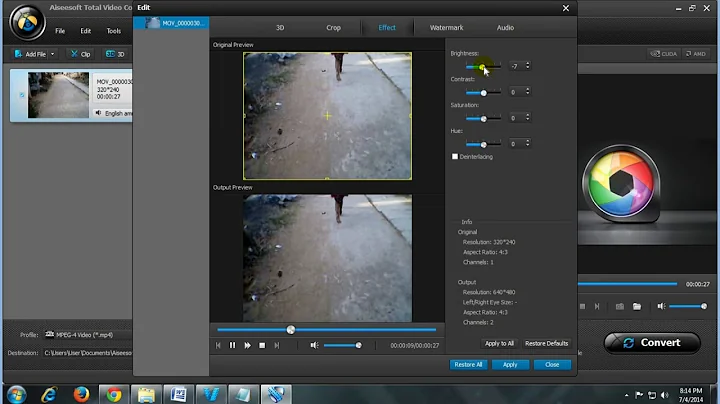720x404 pixels.
Task: Click the Brightness value field
Action: coord(516,67)
